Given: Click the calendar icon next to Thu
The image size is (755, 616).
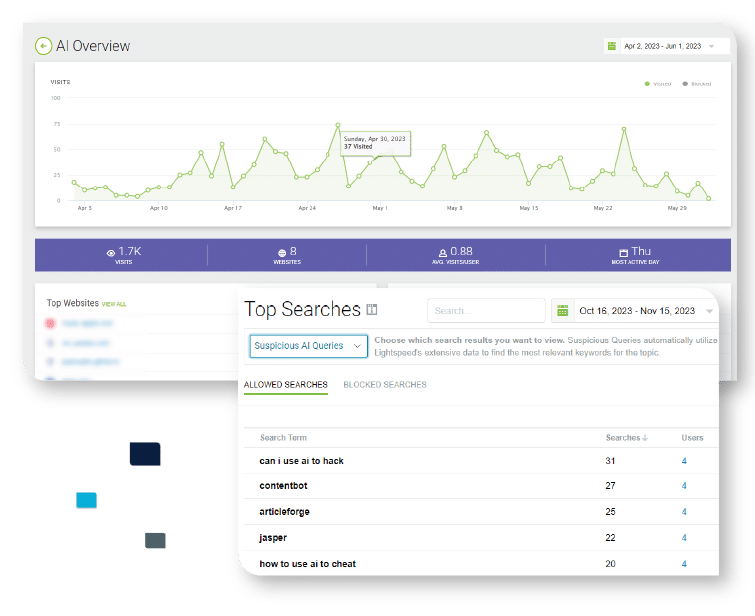Looking at the screenshot, I should (x=624, y=253).
